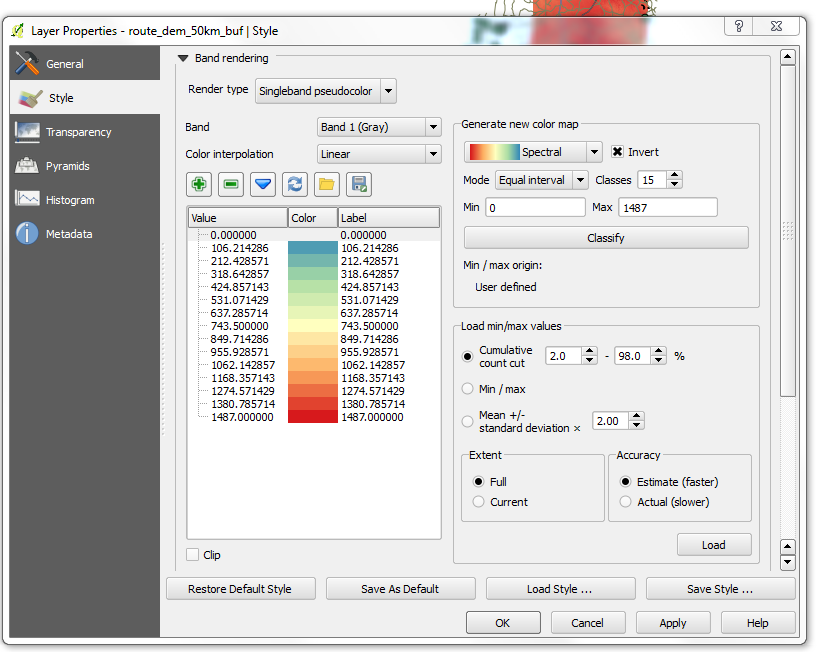Viewport: 825px width, 652px height.
Task: Click the red color swatch for 1487.000000
Action: [313, 417]
